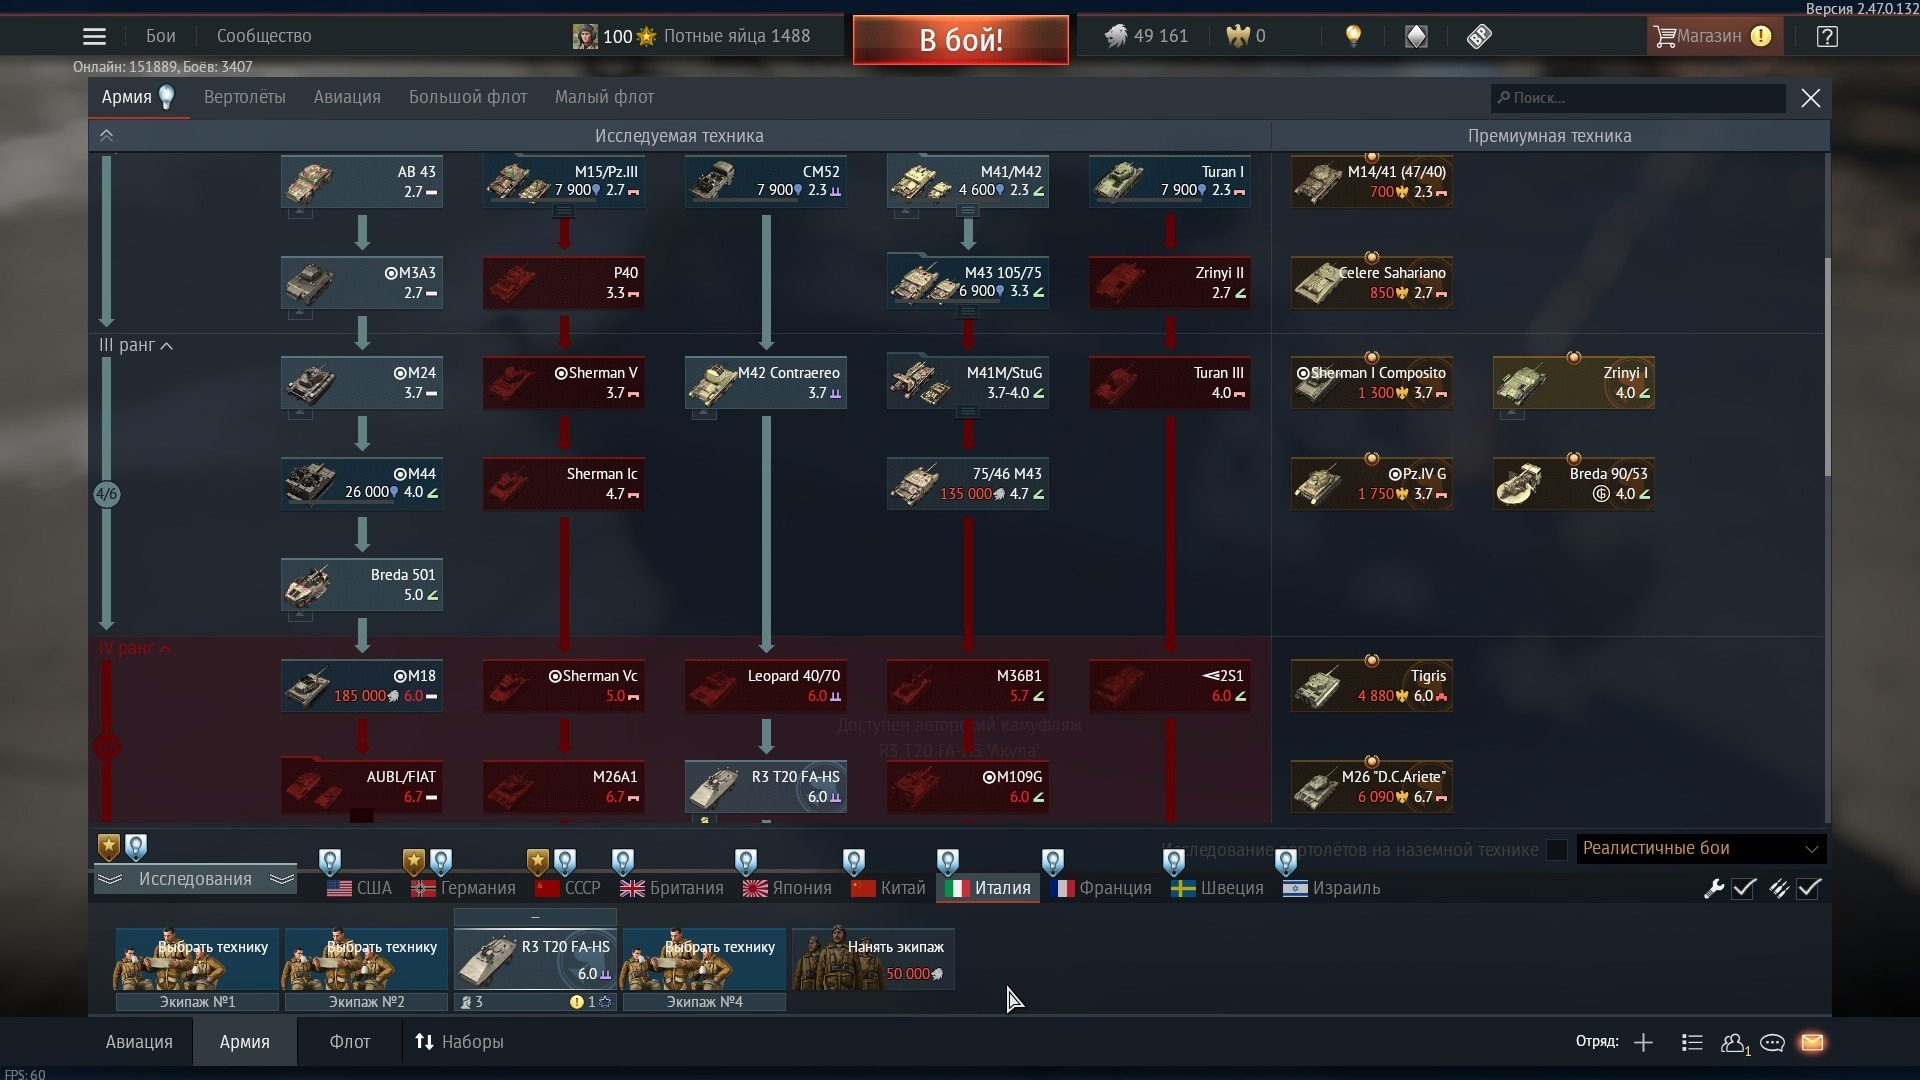Screen dimensions: 1920x1080
Task: Open the chat speech bubble icon
Action: point(1772,1043)
